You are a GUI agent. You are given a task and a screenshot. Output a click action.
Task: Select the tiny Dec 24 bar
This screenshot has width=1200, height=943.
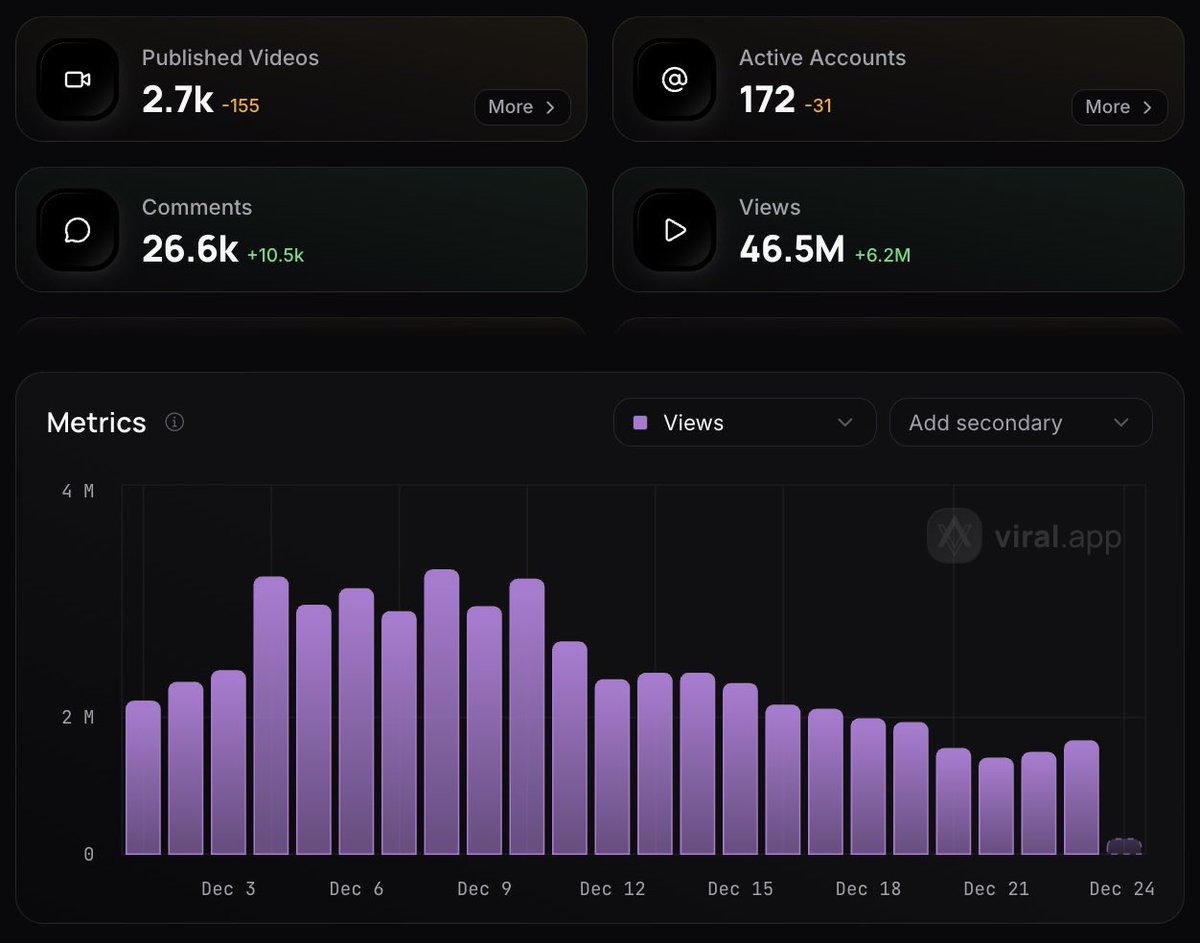[x=1124, y=847]
